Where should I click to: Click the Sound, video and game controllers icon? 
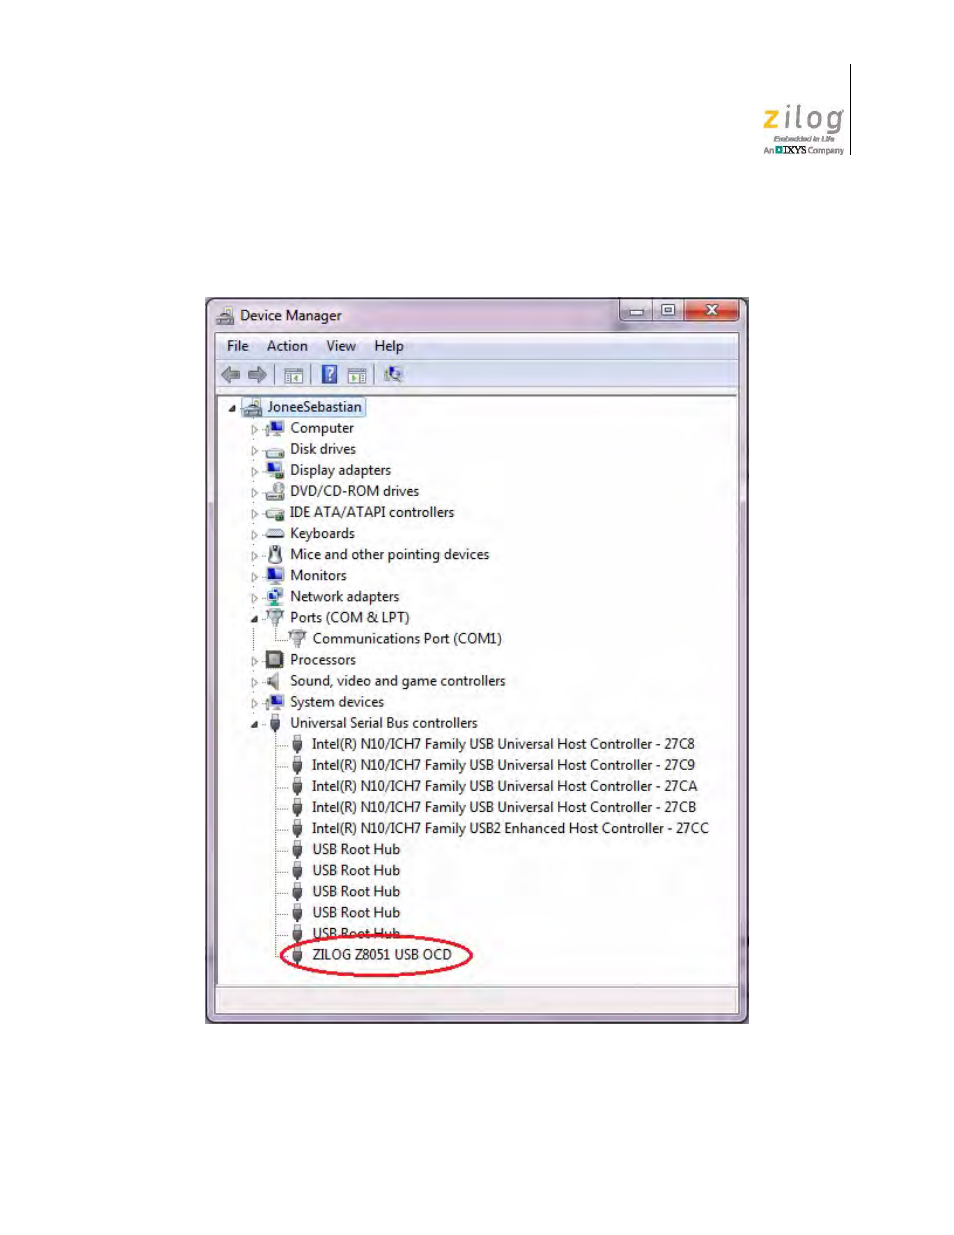tap(273, 681)
